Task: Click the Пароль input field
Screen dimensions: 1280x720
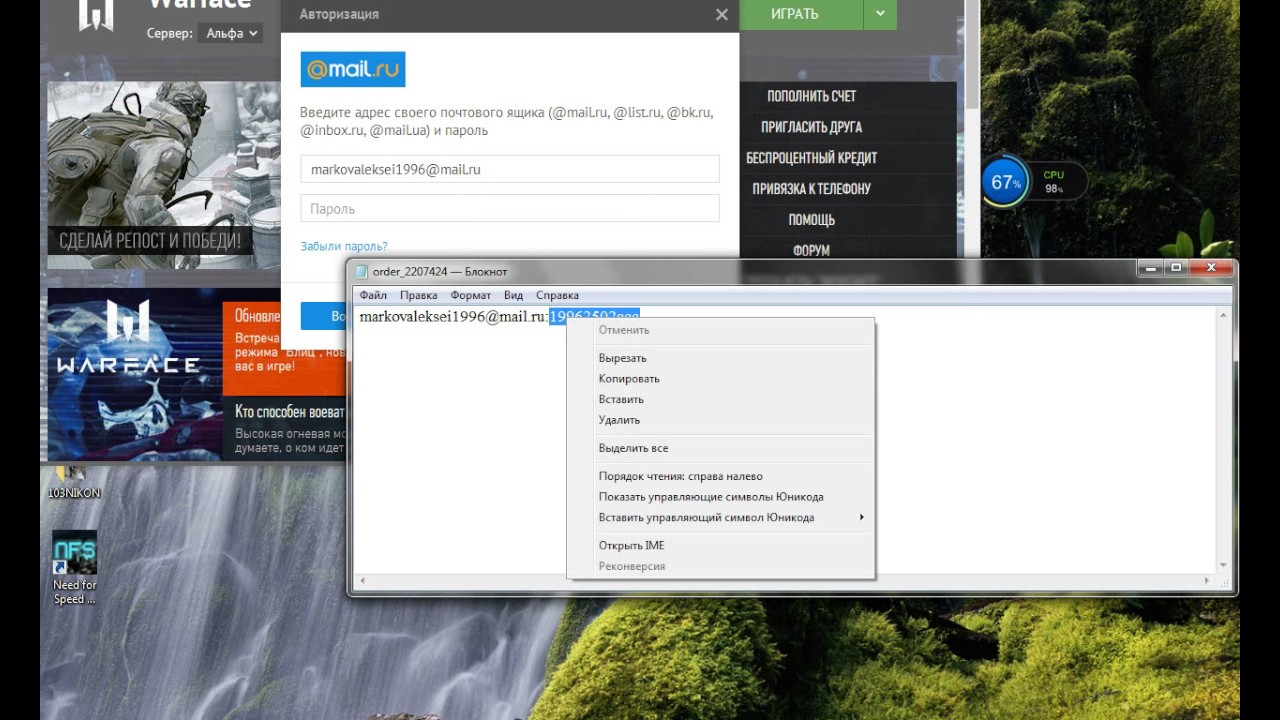Action: (510, 208)
